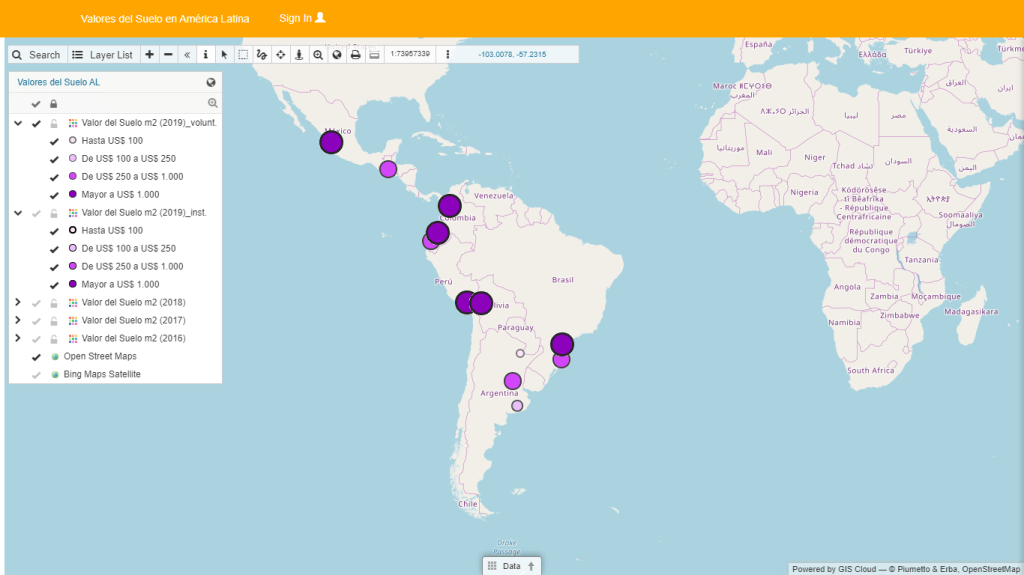The width and height of the screenshot is (1024, 575).
Task: Click the full extent globe toolbar icon
Action: 336,55
